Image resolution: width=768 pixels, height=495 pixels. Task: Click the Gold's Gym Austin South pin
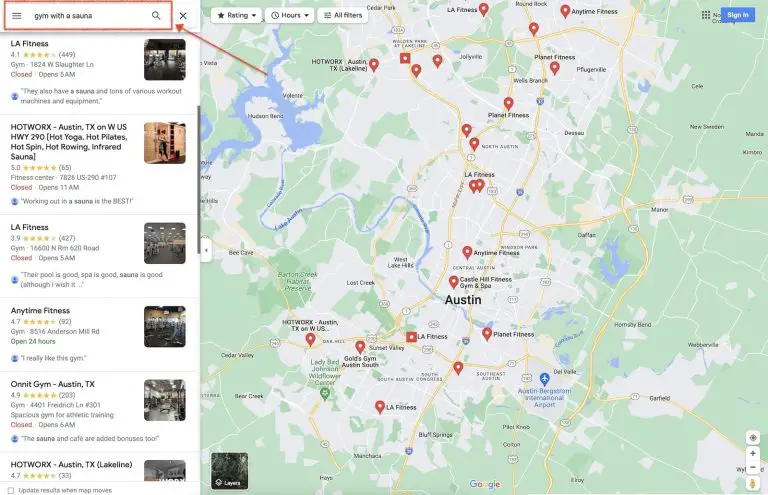tap(360, 347)
